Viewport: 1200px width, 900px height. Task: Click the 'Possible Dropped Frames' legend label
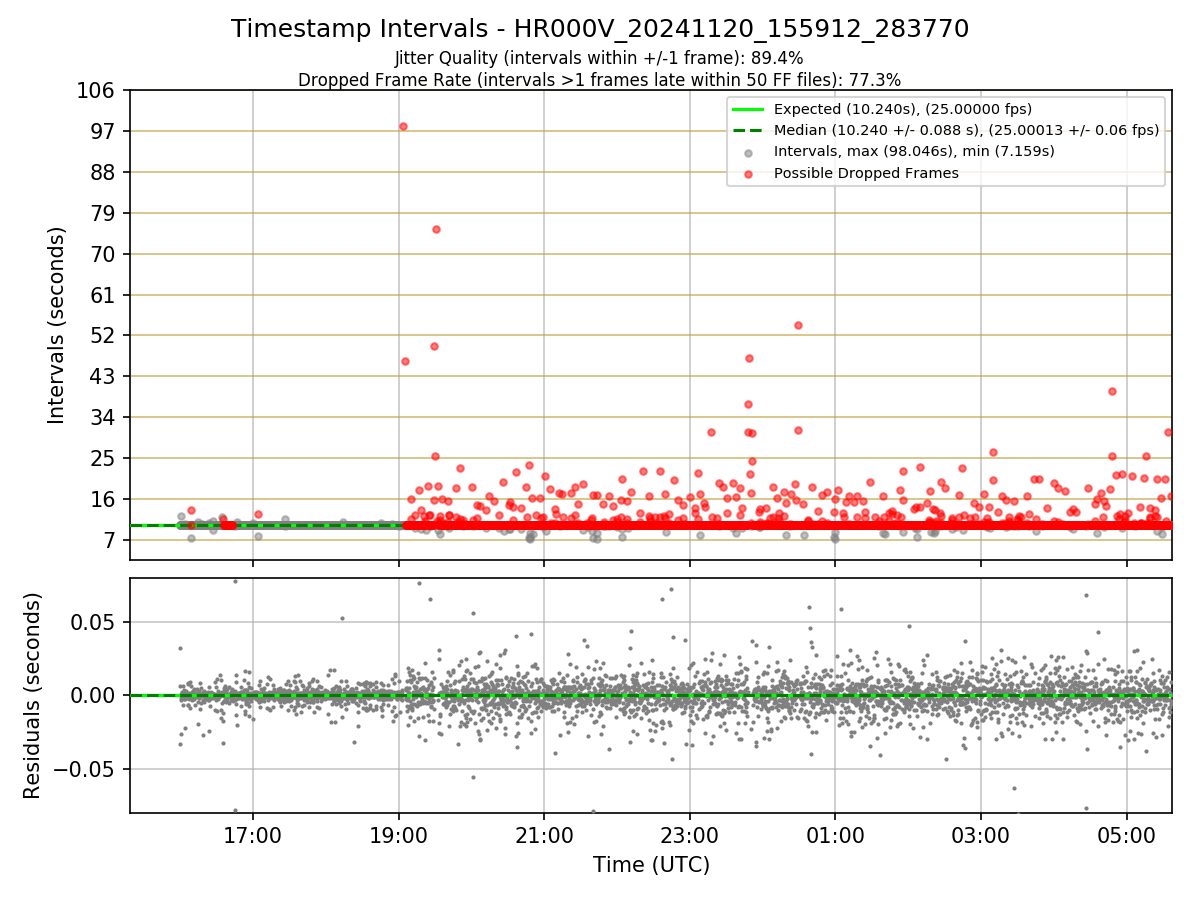tap(866, 173)
